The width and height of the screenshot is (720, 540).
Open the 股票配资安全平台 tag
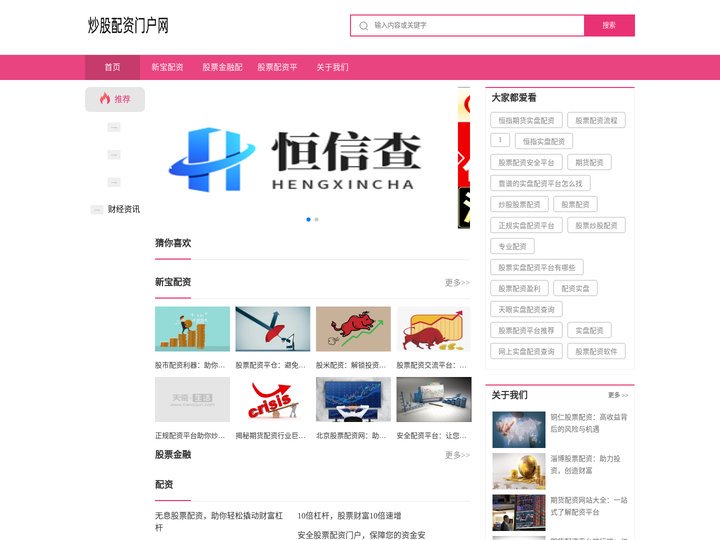coord(526,163)
